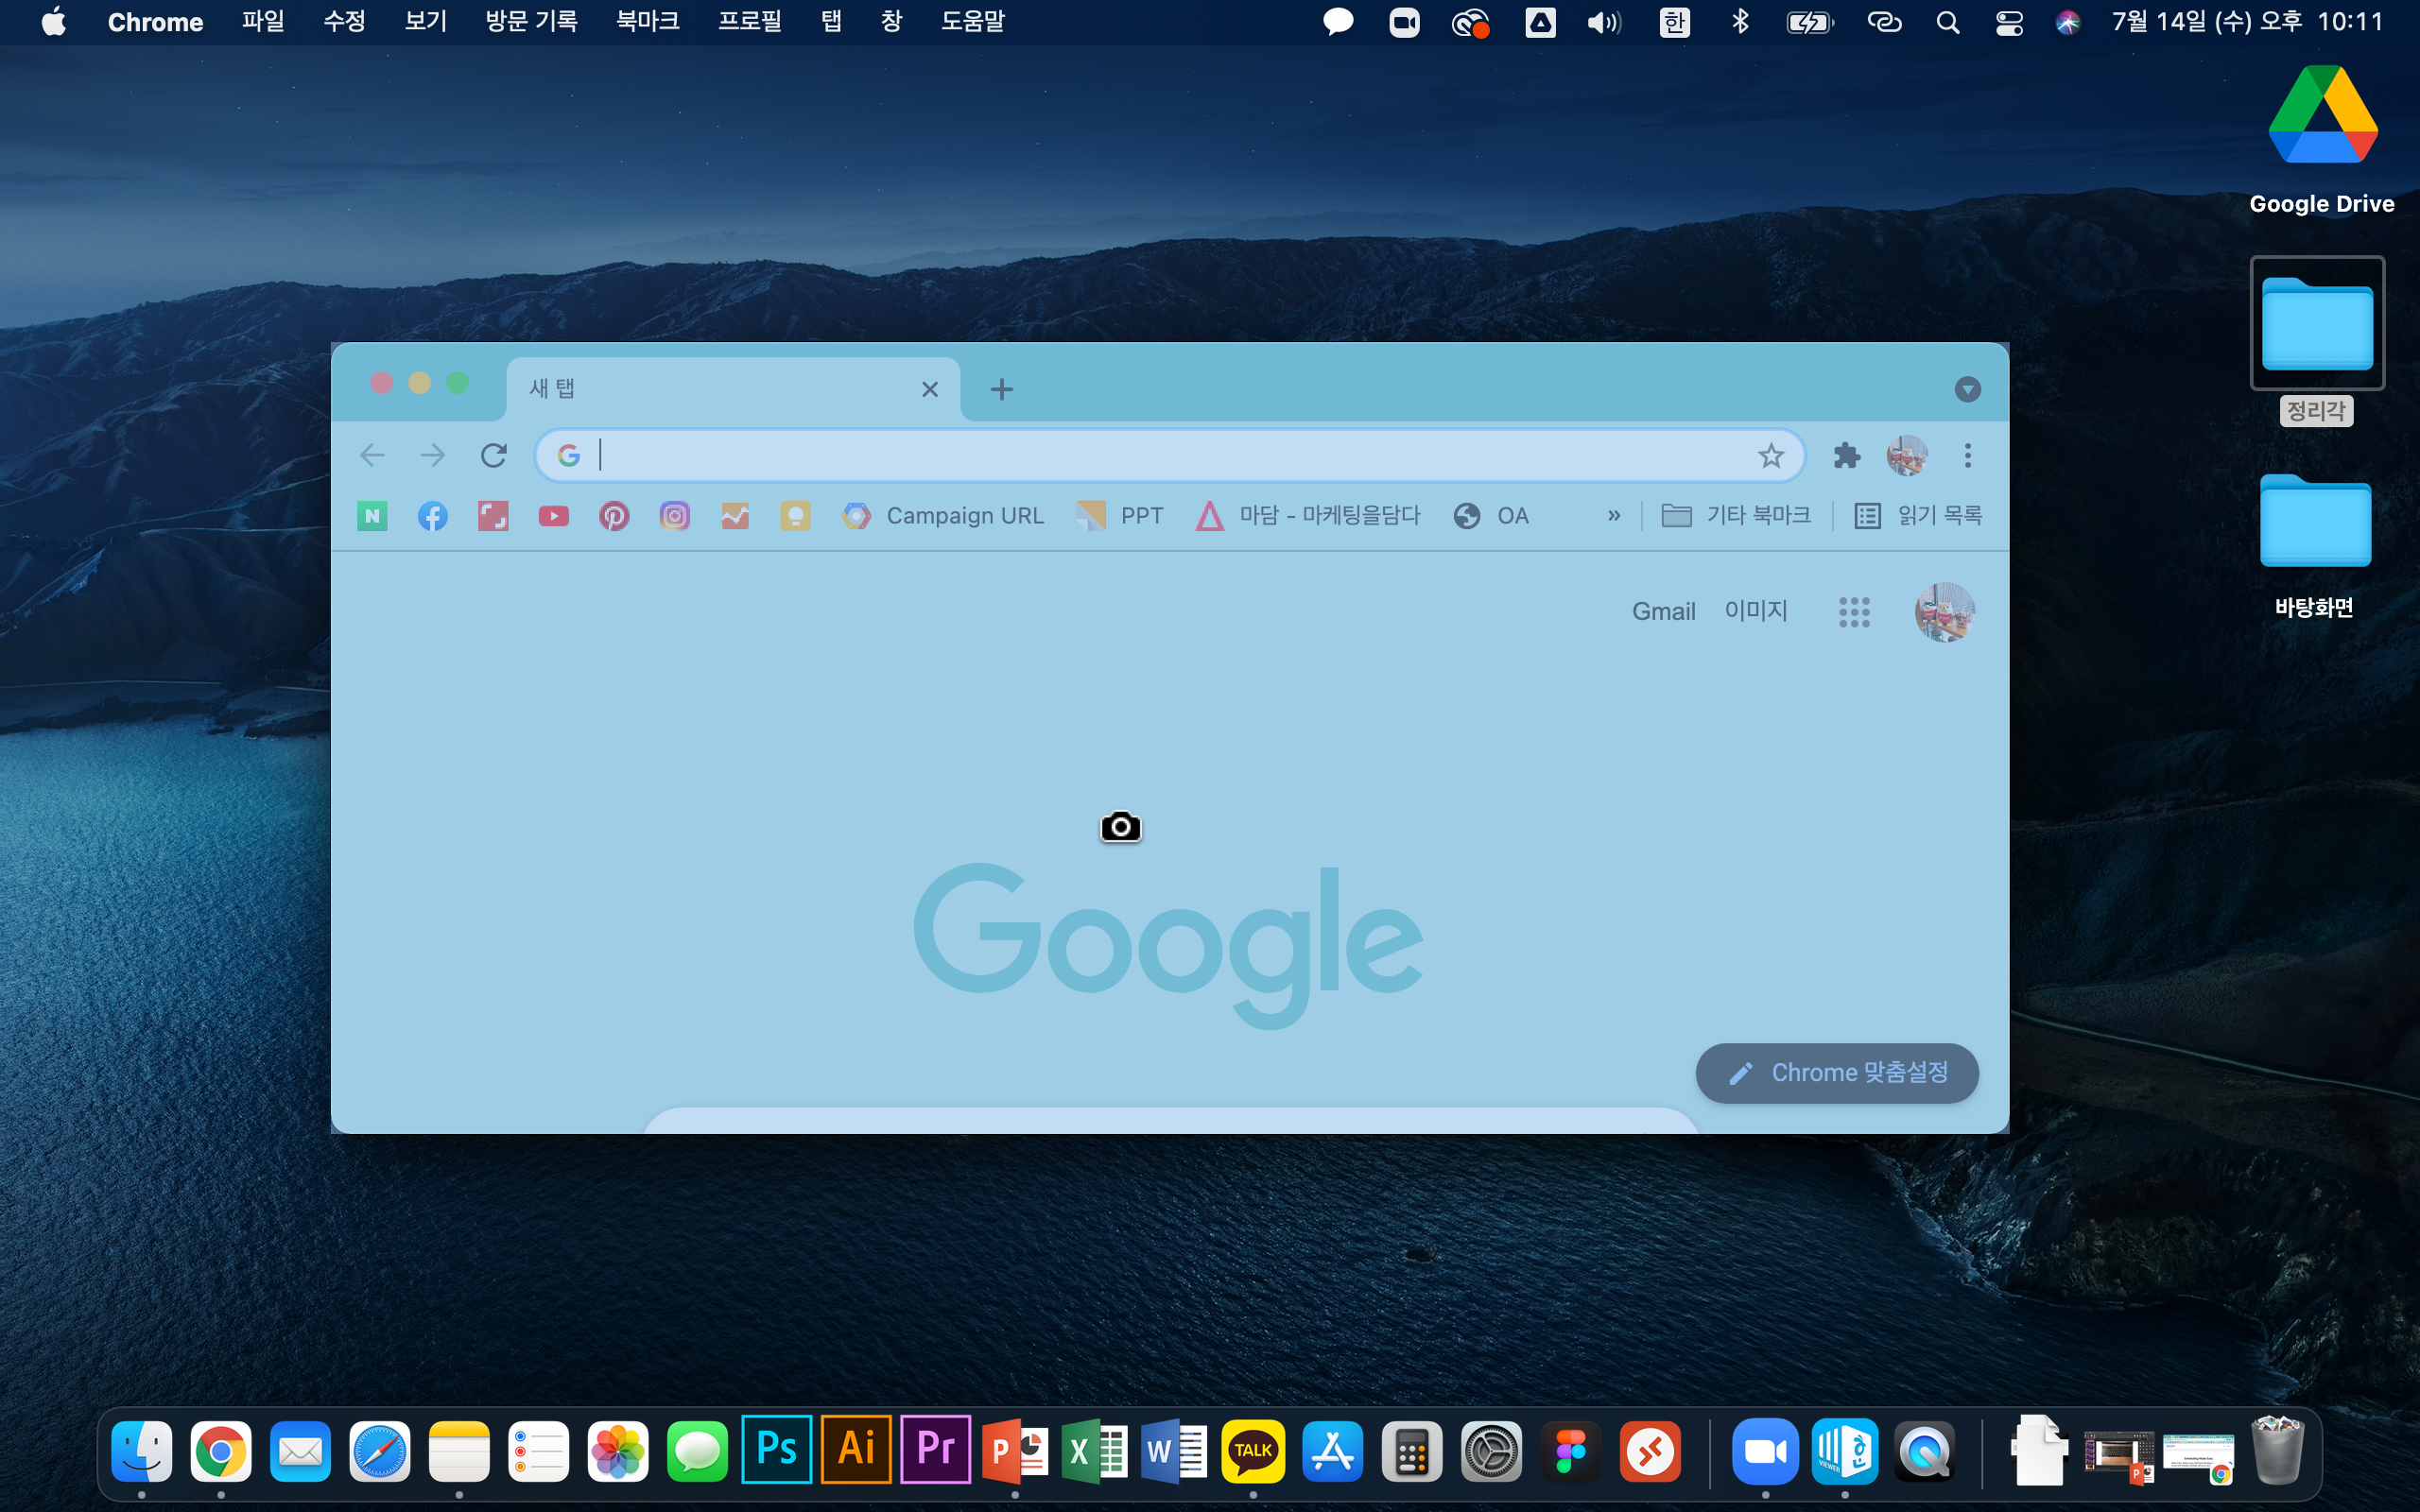This screenshot has width=2420, height=1512.
Task: Toggle Bluetooth icon in the menu bar
Action: point(1740,22)
